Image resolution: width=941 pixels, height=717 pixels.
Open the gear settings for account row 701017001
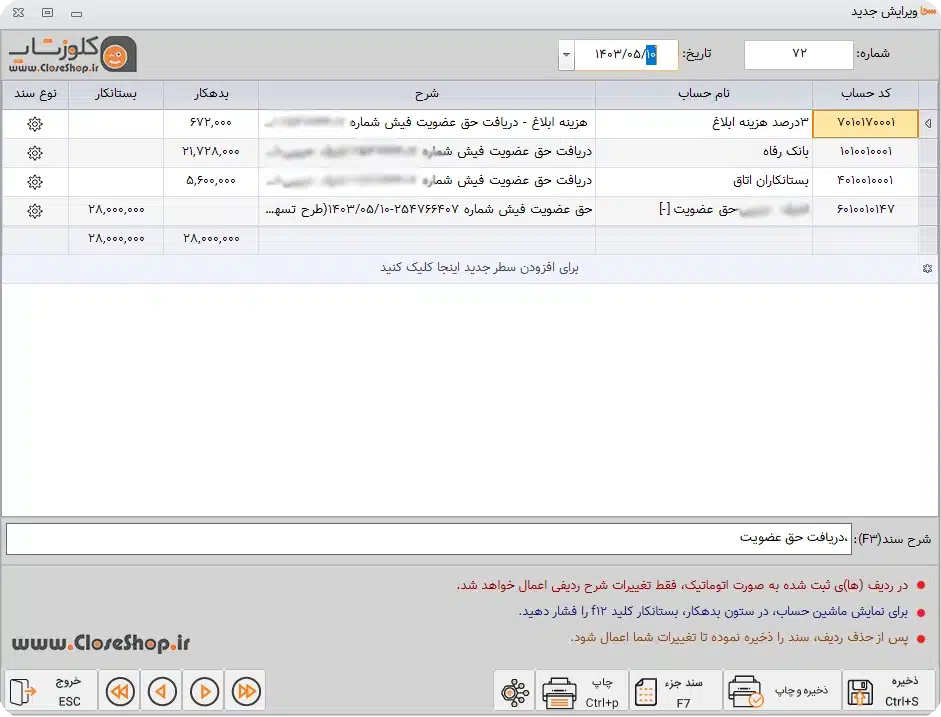click(x=35, y=124)
